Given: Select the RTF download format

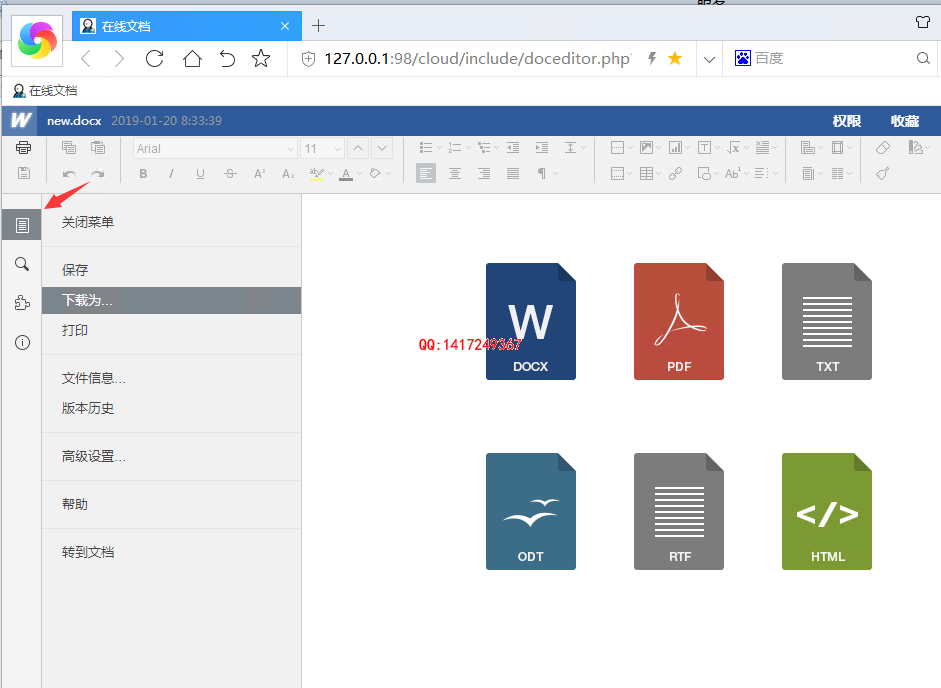Looking at the screenshot, I should (678, 511).
